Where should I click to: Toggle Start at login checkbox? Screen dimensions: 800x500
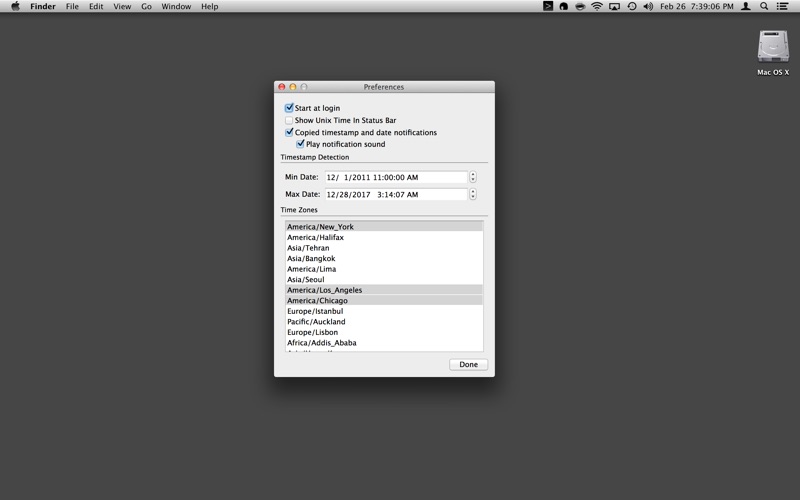click(x=289, y=108)
